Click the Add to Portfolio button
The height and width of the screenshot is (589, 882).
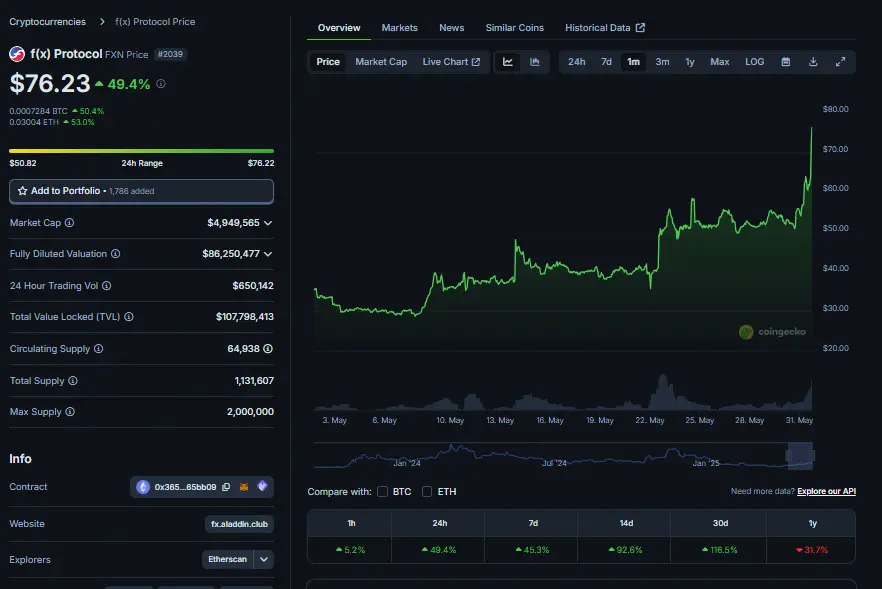[x=141, y=191]
